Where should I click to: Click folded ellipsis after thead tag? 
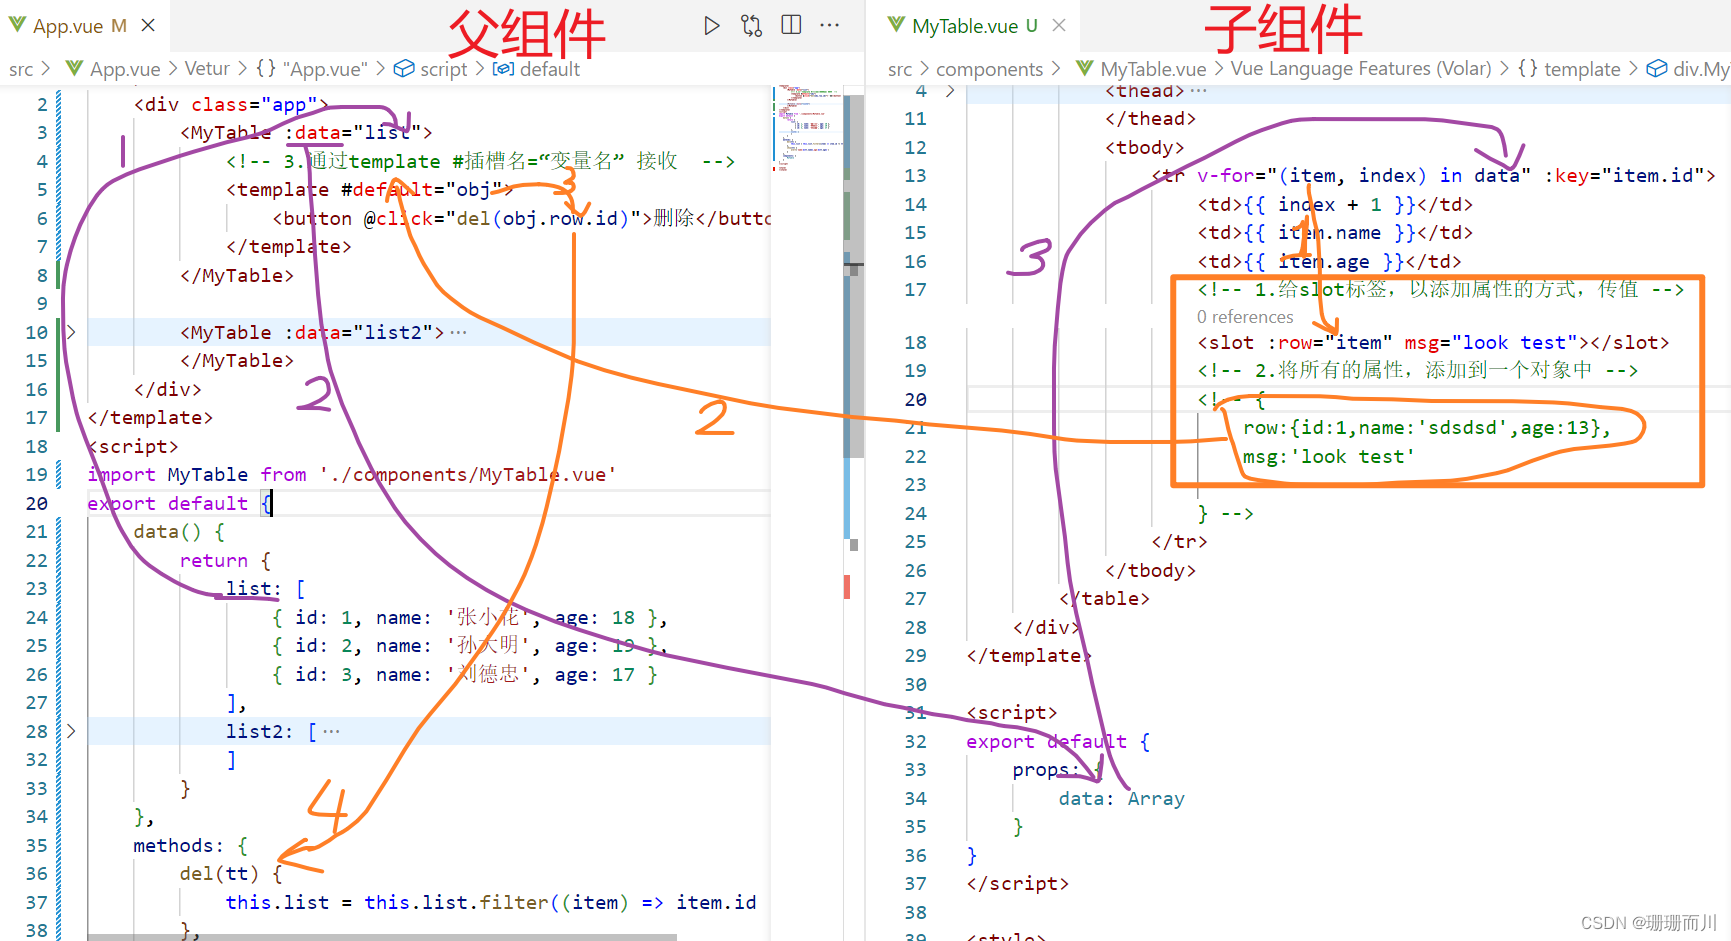(1198, 91)
